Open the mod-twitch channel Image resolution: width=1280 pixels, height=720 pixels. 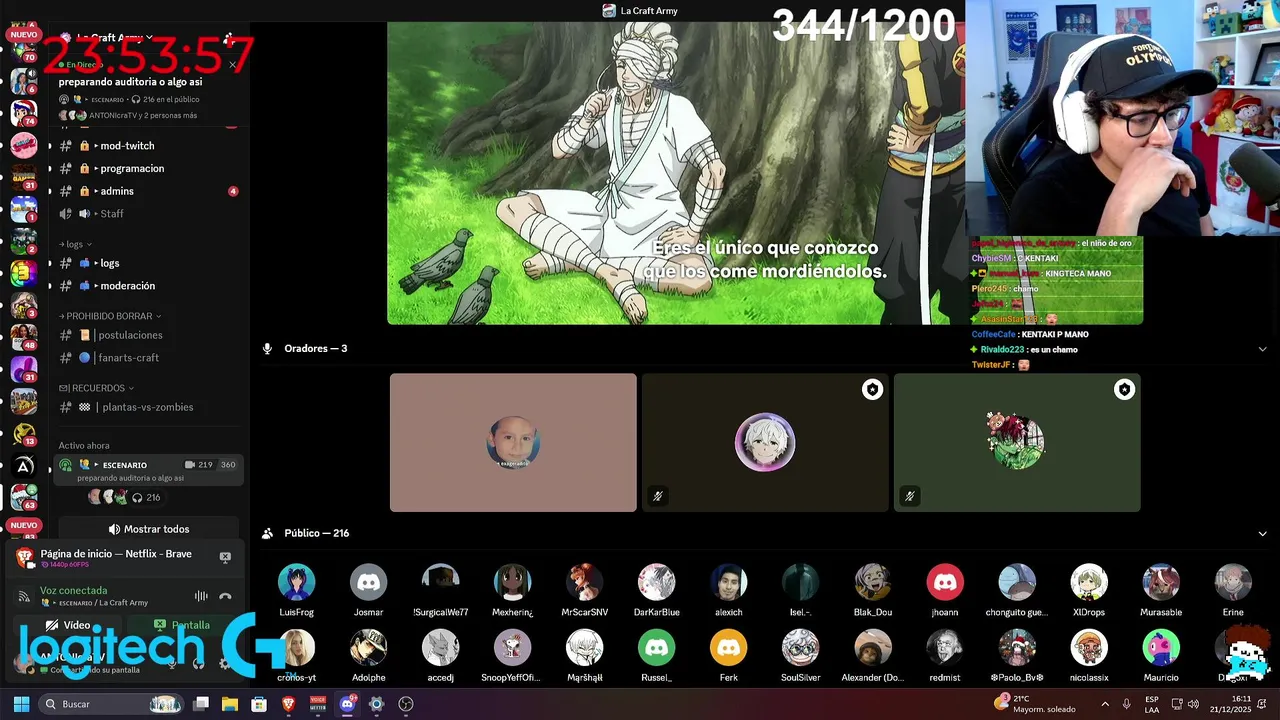click(x=148, y=146)
